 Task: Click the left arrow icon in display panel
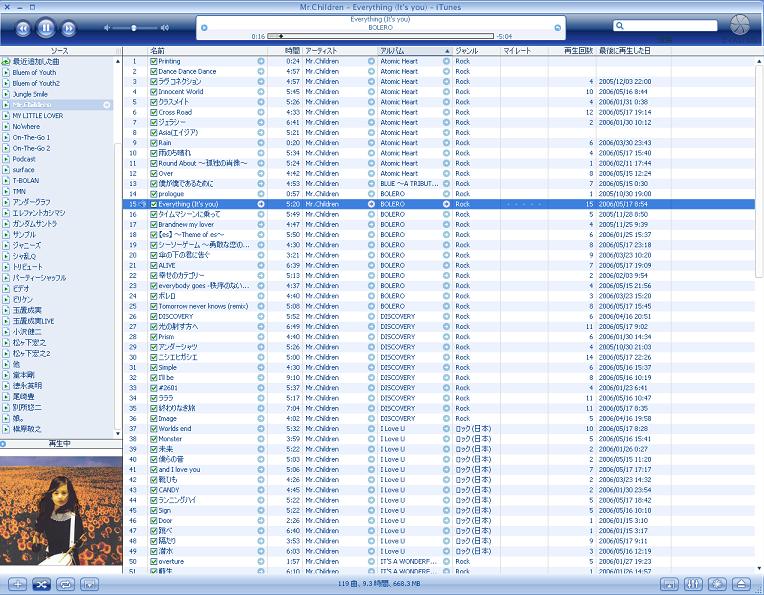[204, 28]
